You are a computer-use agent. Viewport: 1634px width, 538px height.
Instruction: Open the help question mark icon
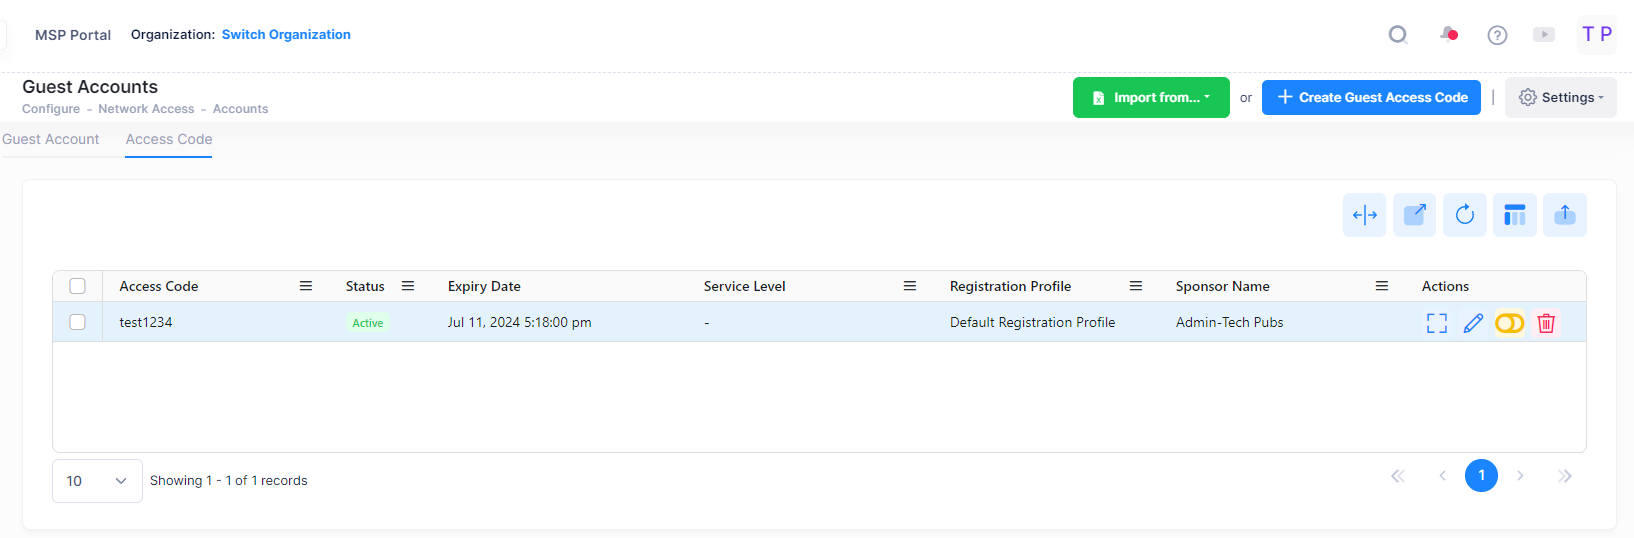click(1496, 35)
